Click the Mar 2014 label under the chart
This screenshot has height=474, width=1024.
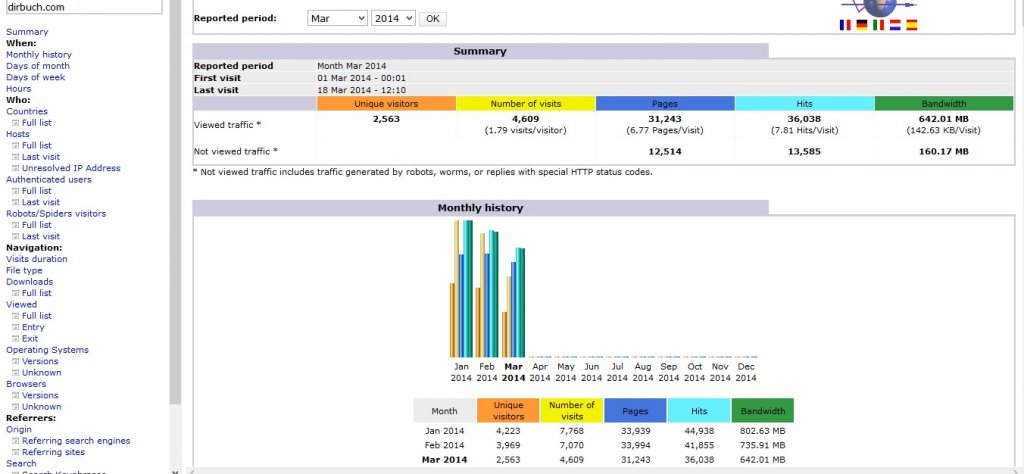tap(513, 373)
